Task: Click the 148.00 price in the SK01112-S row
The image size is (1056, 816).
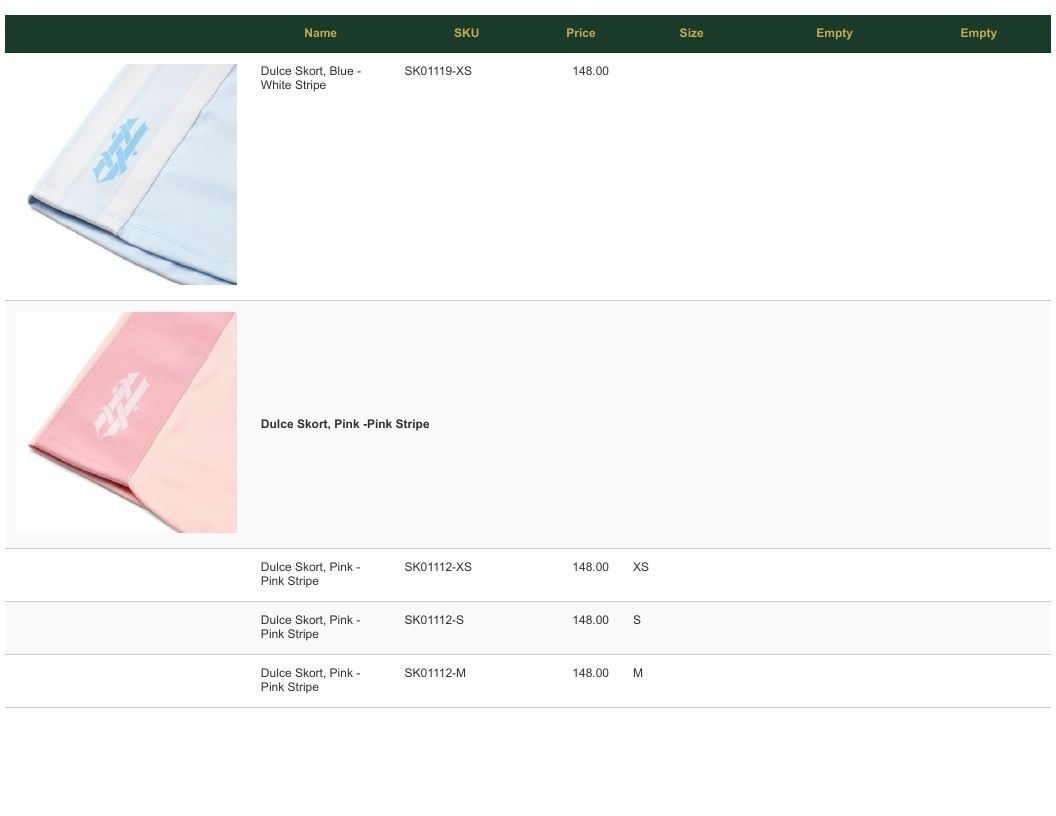Action: click(591, 620)
